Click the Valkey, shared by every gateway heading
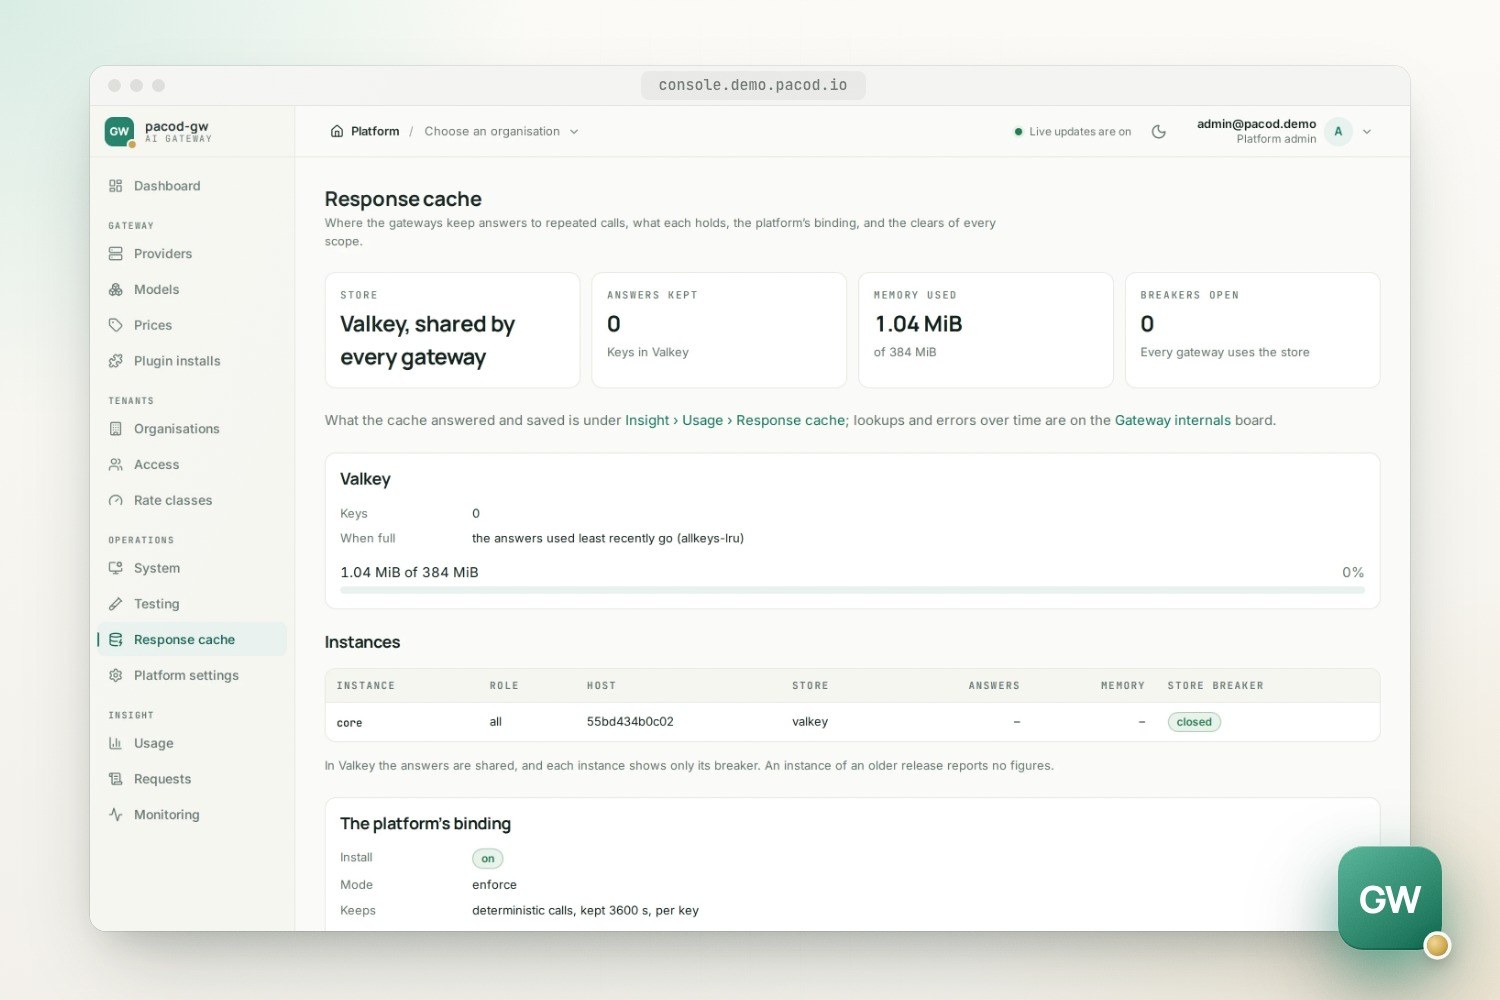The image size is (1500, 1000). (x=427, y=341)
